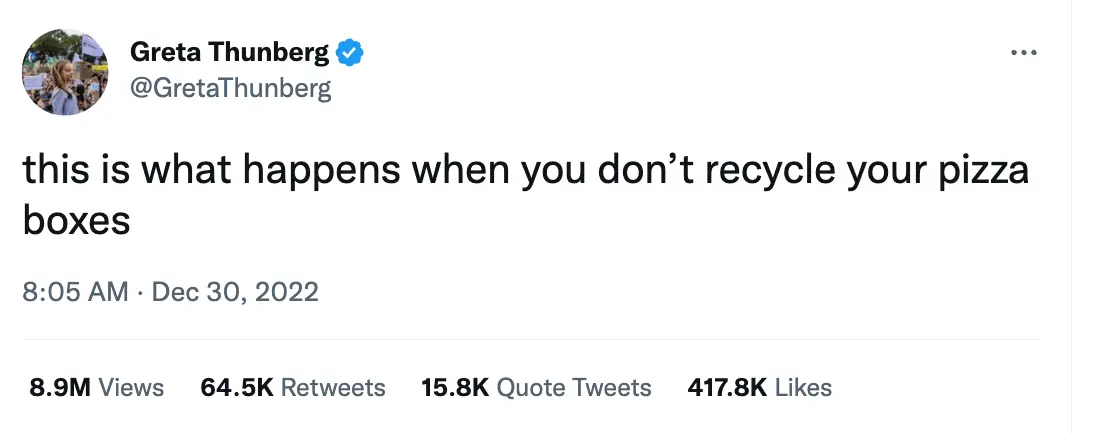View the 64.5K Retweets list

click(x=293, y=387)
